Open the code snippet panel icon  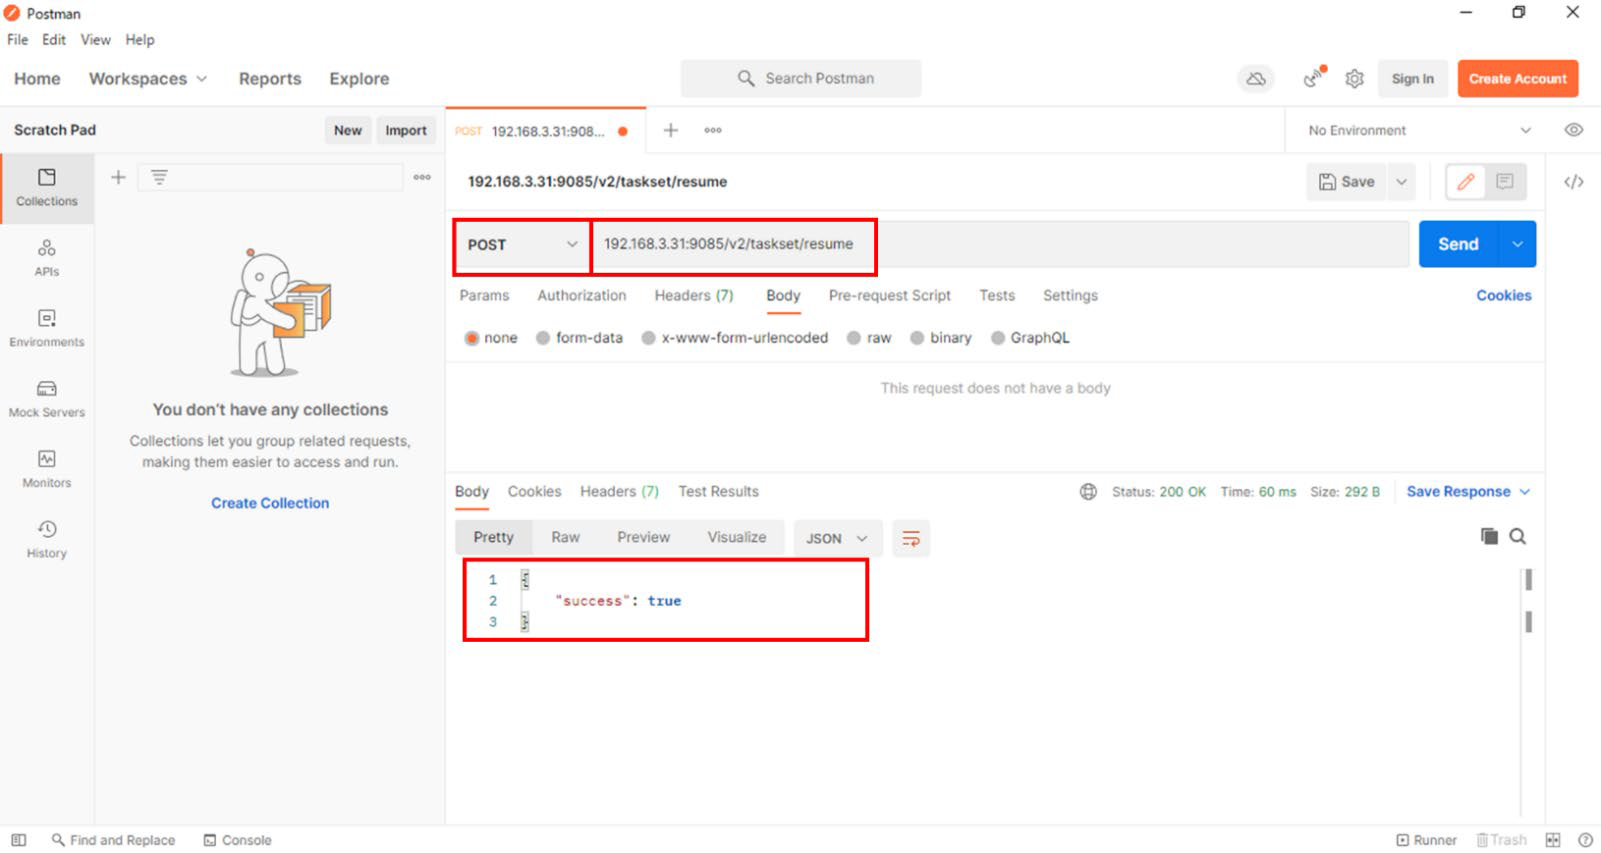tap(1573, 182)
